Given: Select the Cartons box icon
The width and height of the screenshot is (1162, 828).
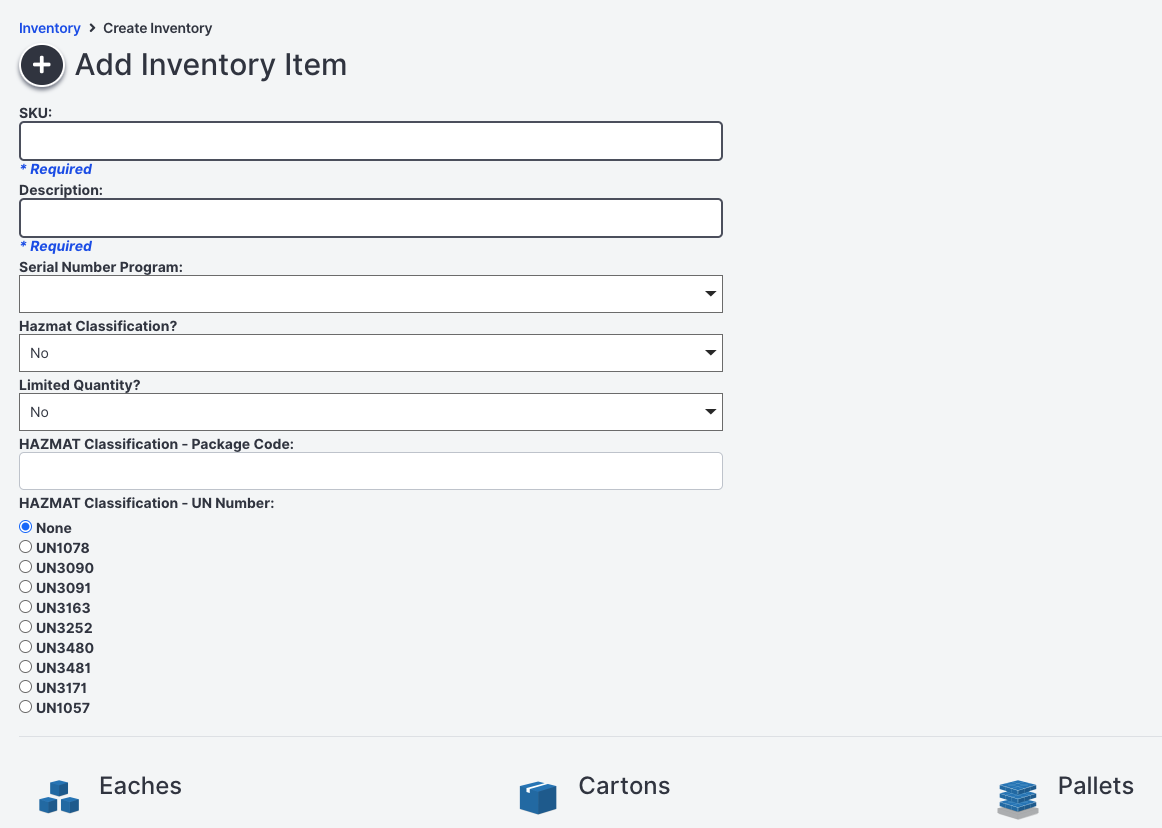Looking at the screenshot, I should [538, 796].
